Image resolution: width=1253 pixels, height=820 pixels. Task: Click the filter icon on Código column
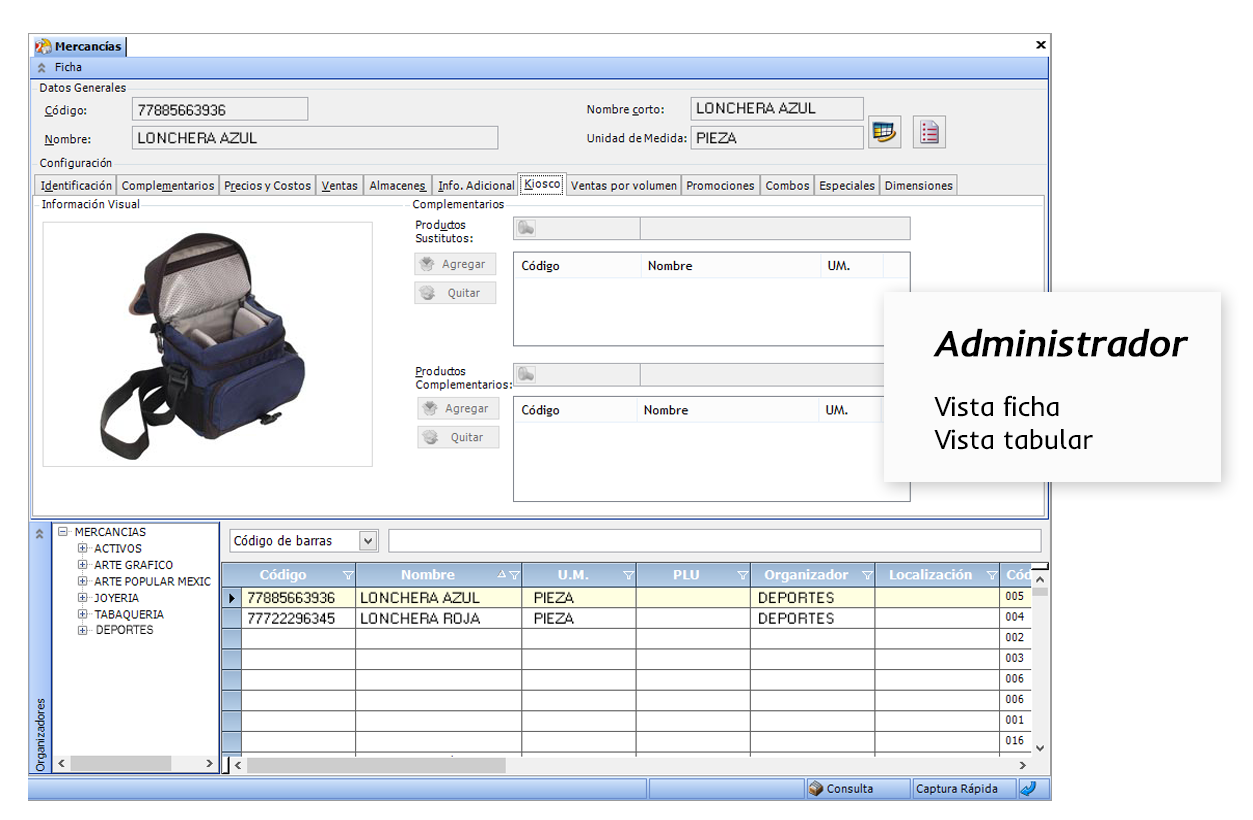347,576
